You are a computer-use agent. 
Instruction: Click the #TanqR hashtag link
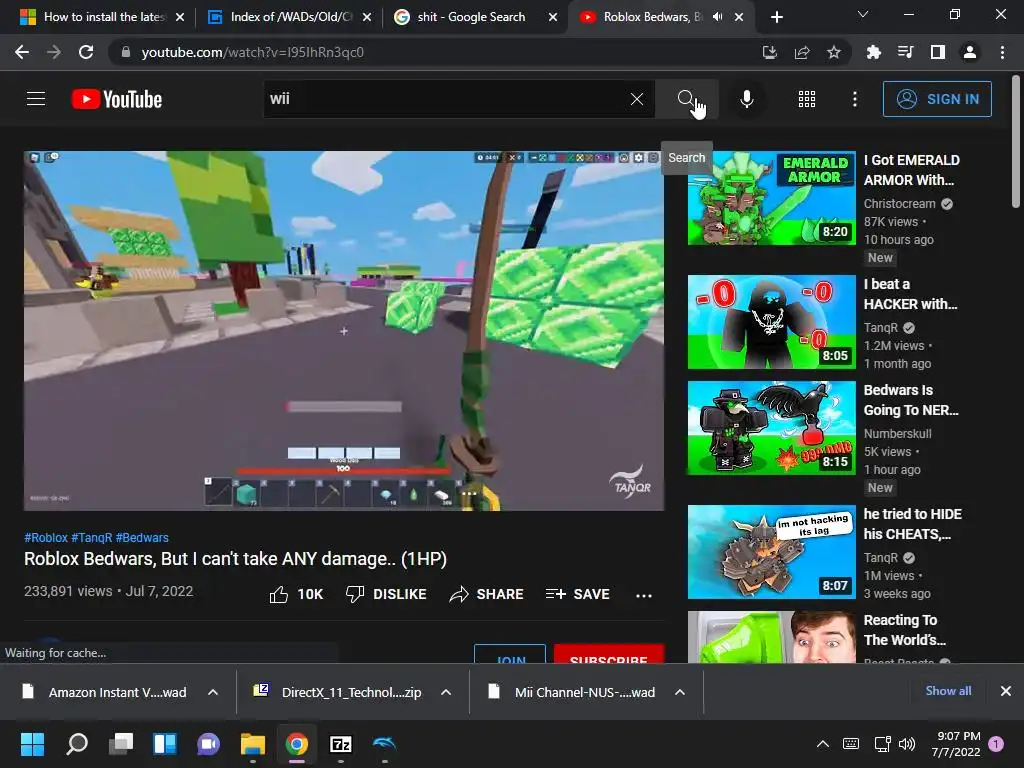(91, 537)
